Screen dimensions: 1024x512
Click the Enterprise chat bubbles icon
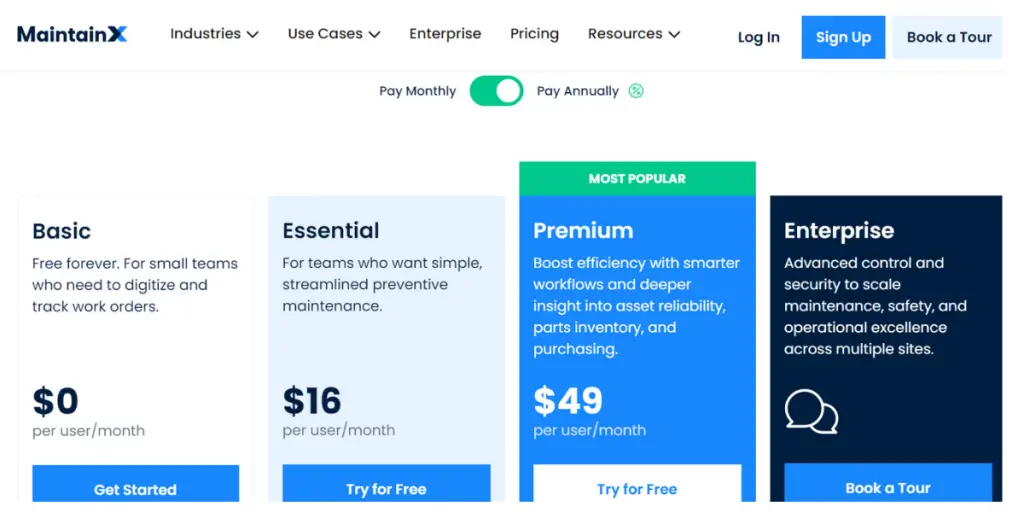click(811, 411)
